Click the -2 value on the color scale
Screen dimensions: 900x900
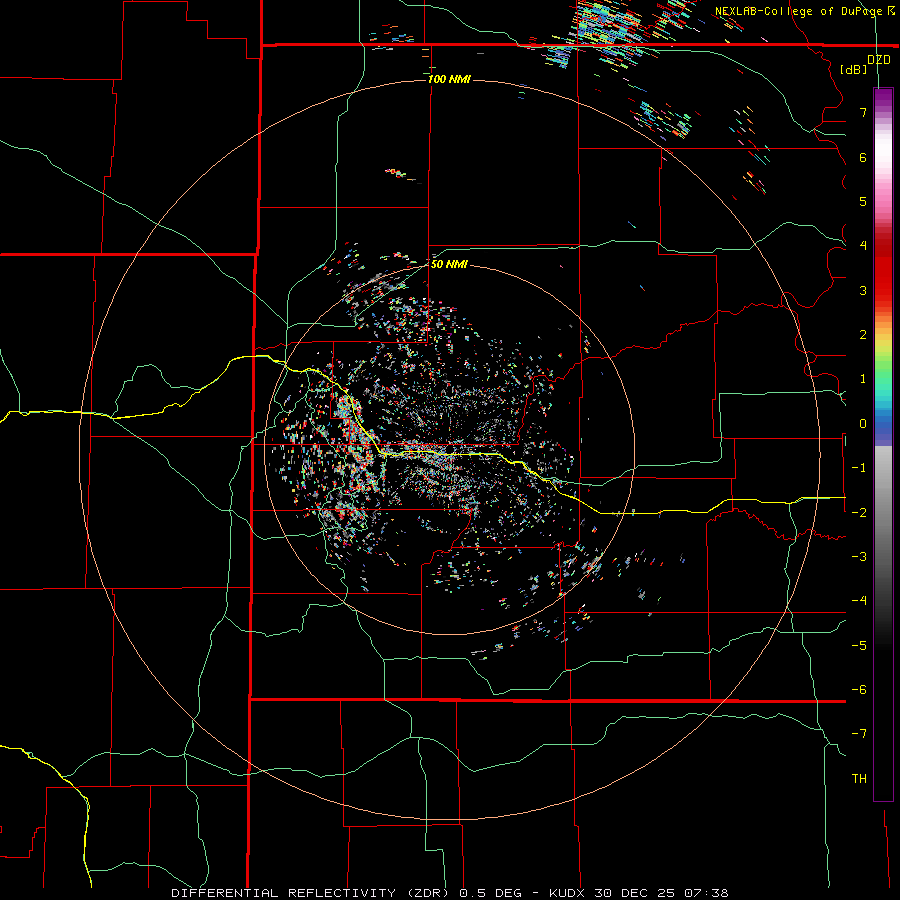pos(859,512)
